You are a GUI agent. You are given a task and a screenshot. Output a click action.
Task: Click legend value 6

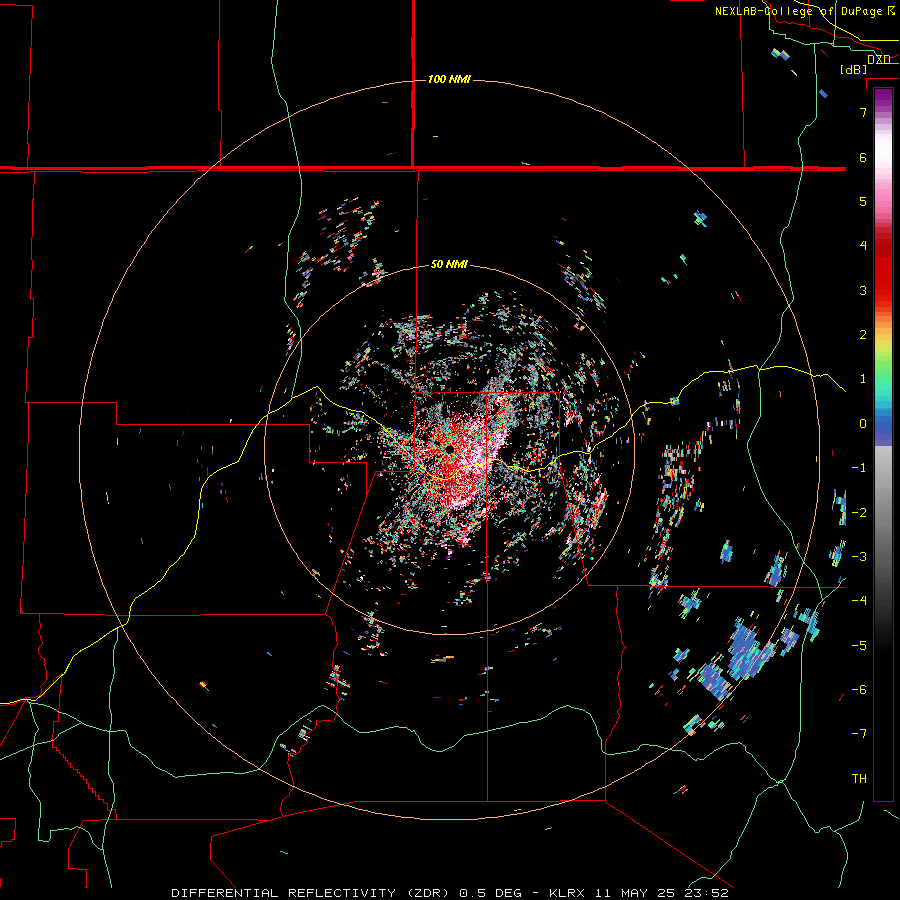coord(863,157)
